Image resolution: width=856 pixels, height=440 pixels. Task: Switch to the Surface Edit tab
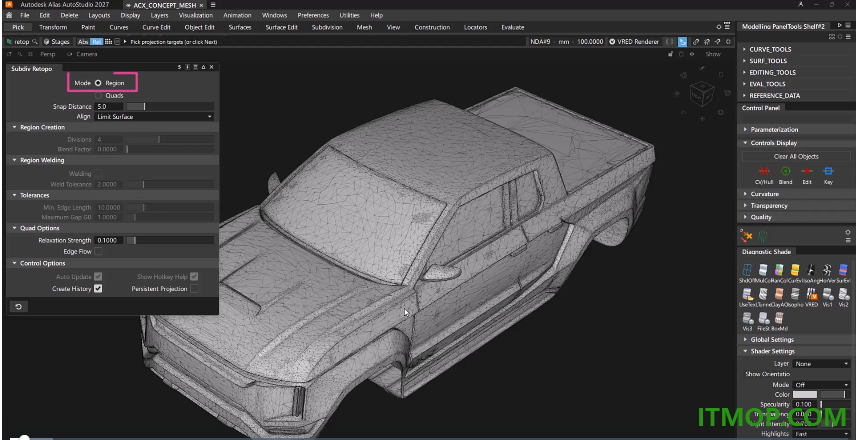(282, 27)
